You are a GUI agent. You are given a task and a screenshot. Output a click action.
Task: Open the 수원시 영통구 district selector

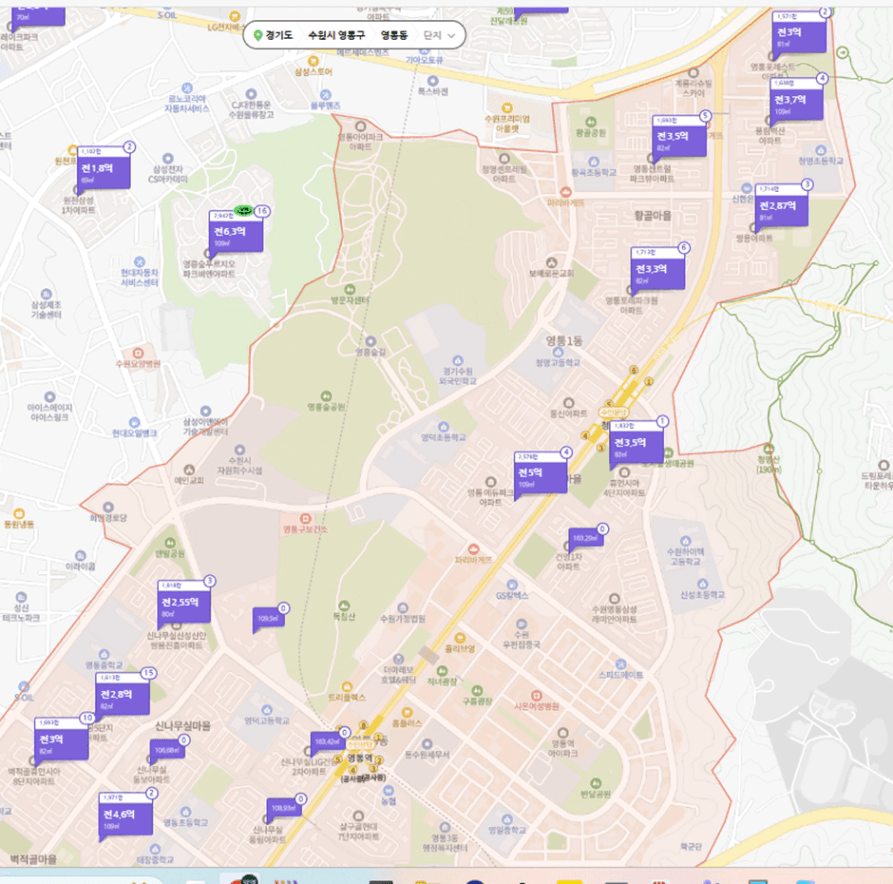pyautogui.click(x=336, y=35)
